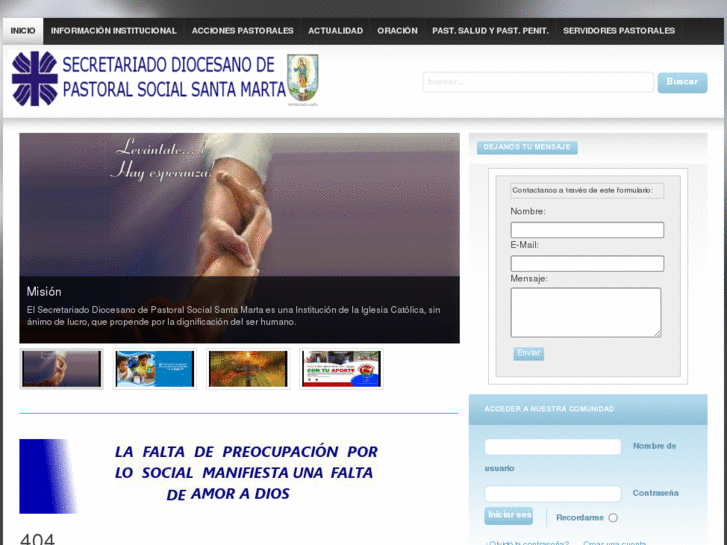Click the Buscar button
The image size is (727, 545).
(x=682, y=82)
